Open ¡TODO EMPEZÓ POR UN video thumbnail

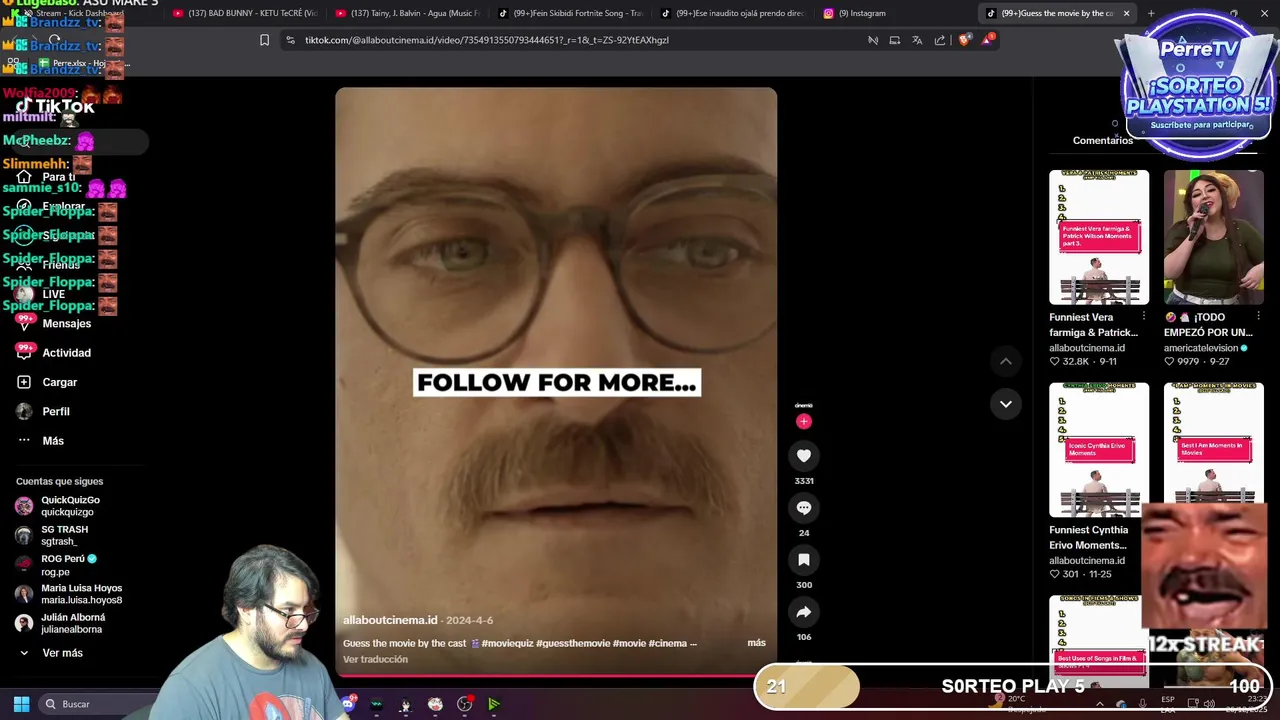1213,237
